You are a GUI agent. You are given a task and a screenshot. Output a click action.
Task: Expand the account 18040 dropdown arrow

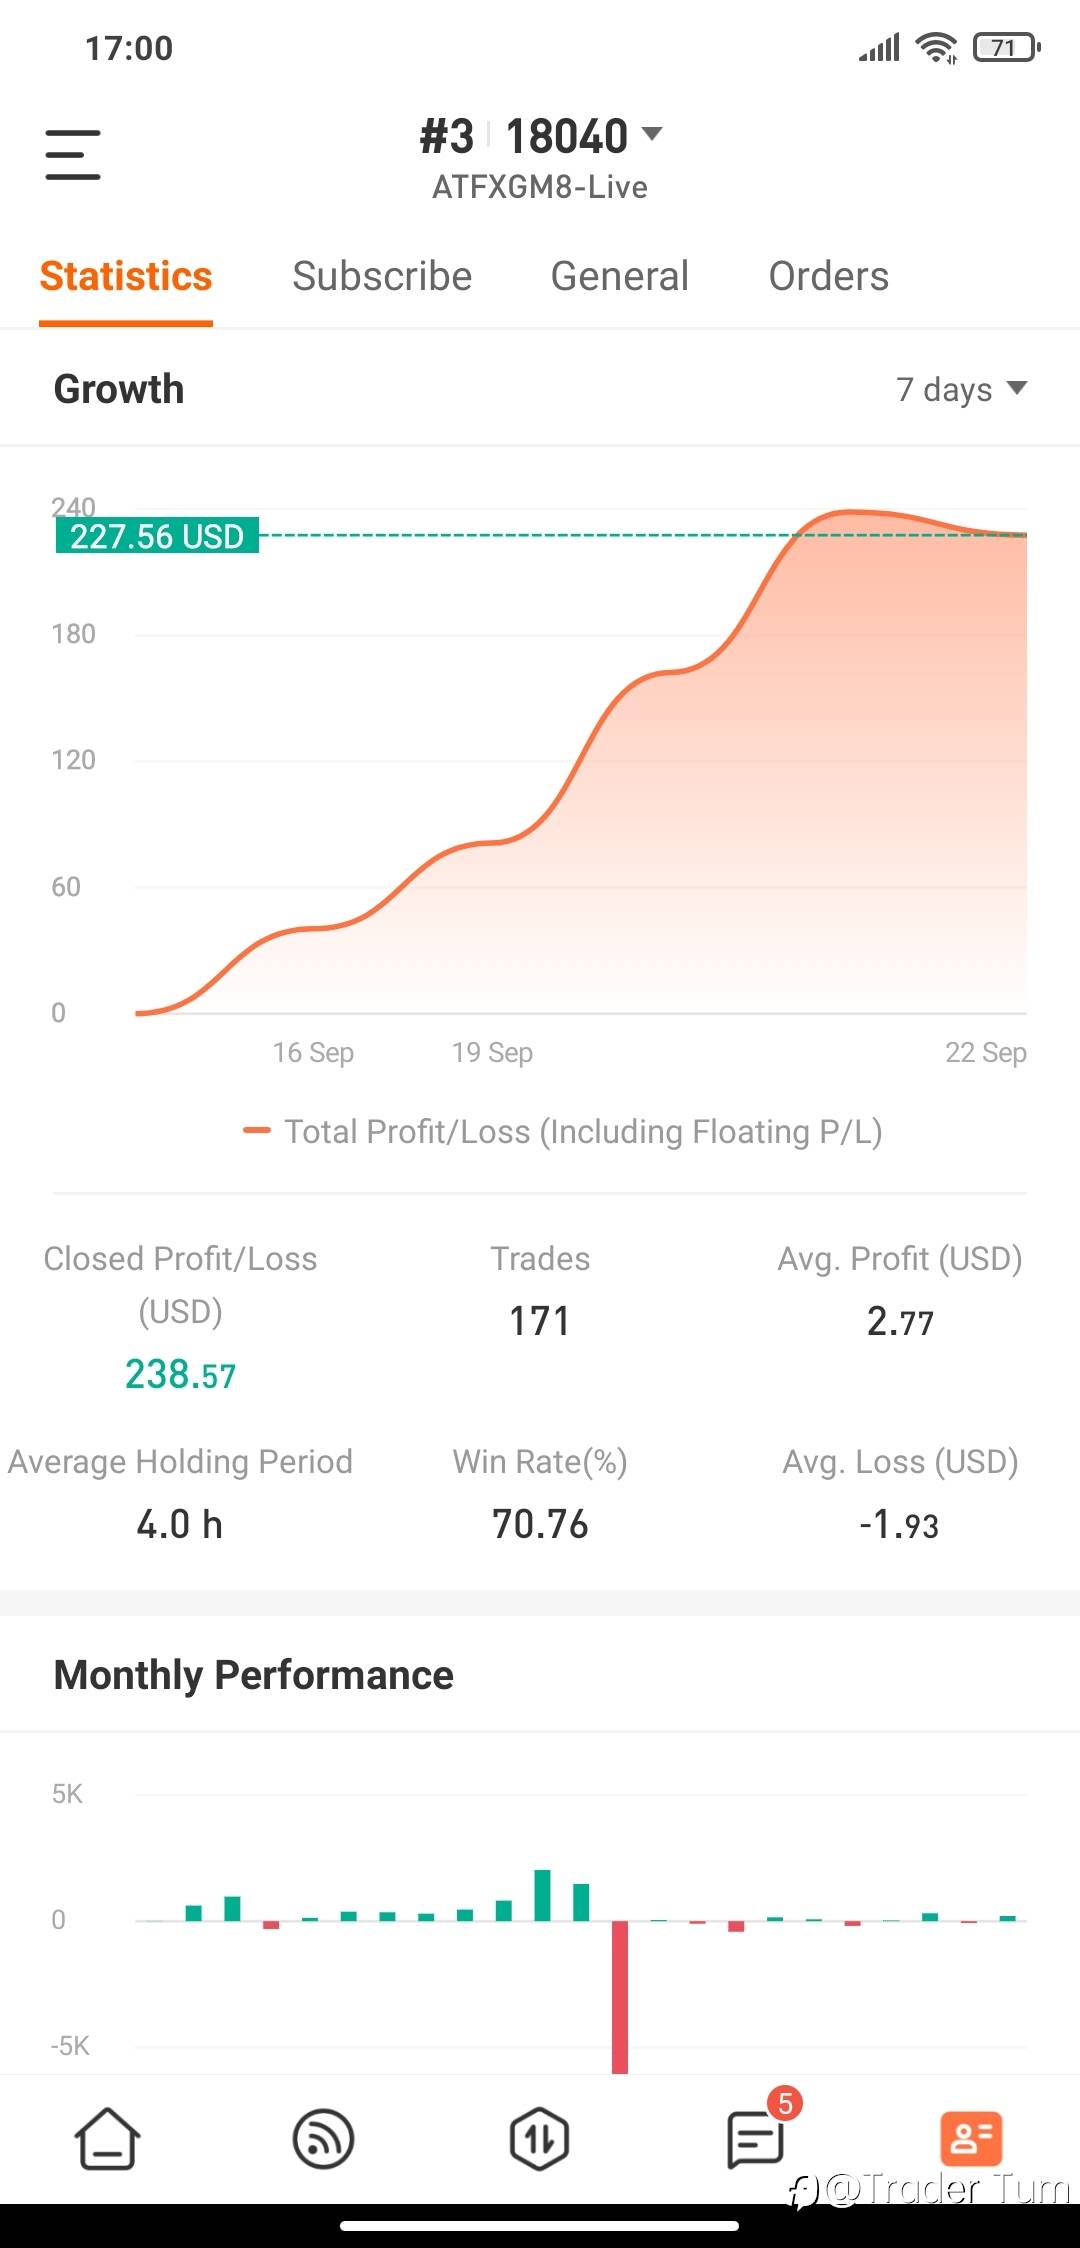652,133
